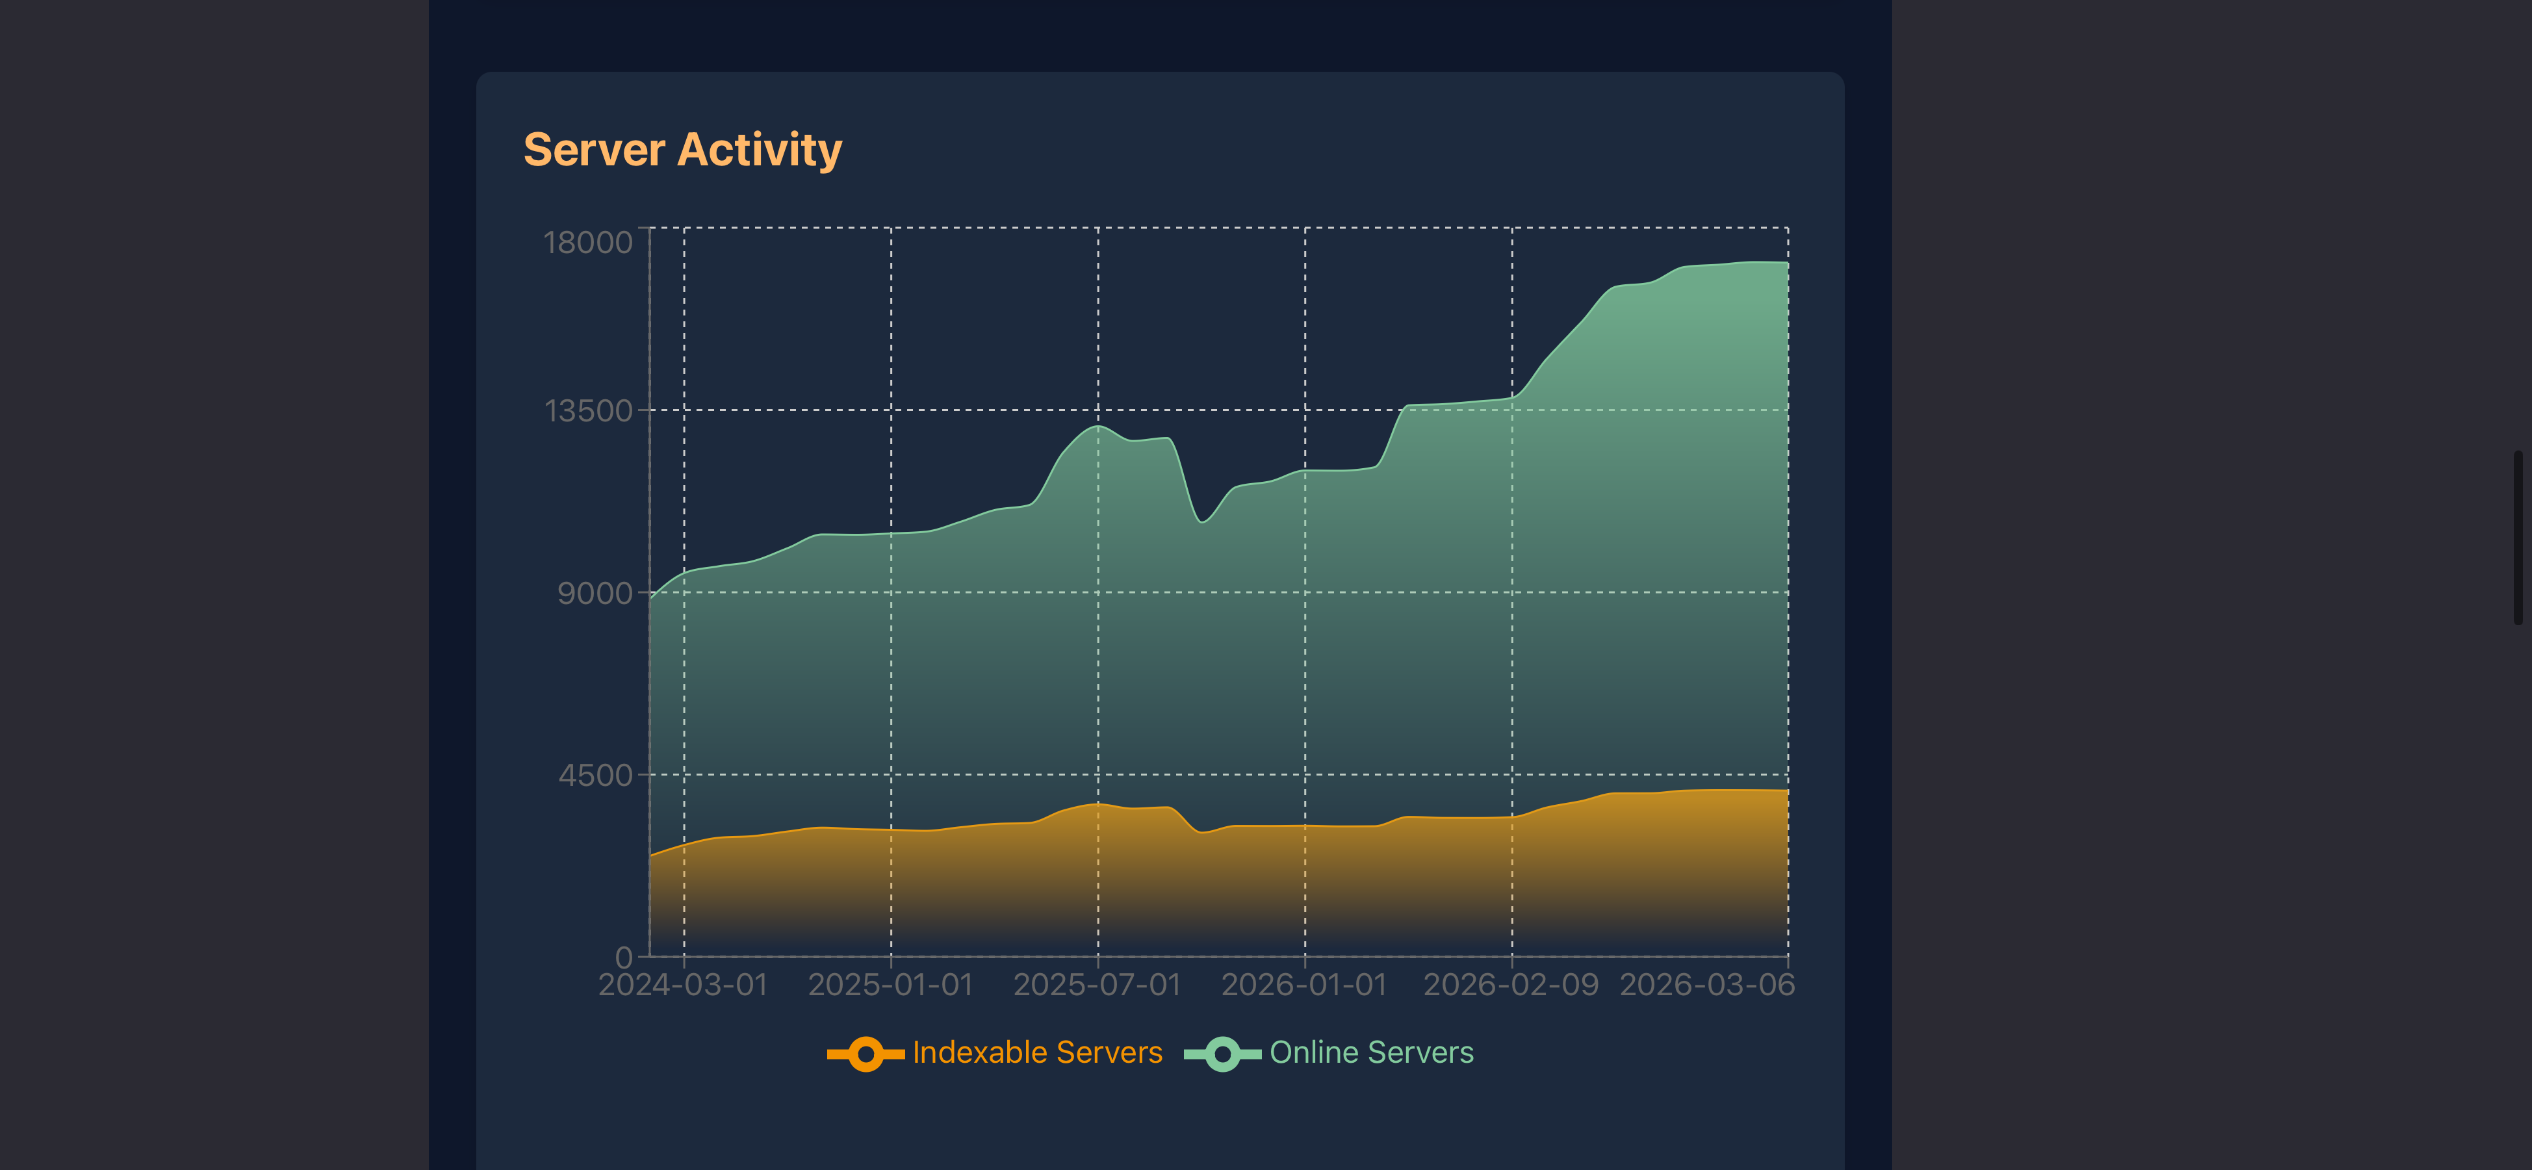
Task: Toggle the Online Servers legend label
Action: click(x=1371, y=1052)
